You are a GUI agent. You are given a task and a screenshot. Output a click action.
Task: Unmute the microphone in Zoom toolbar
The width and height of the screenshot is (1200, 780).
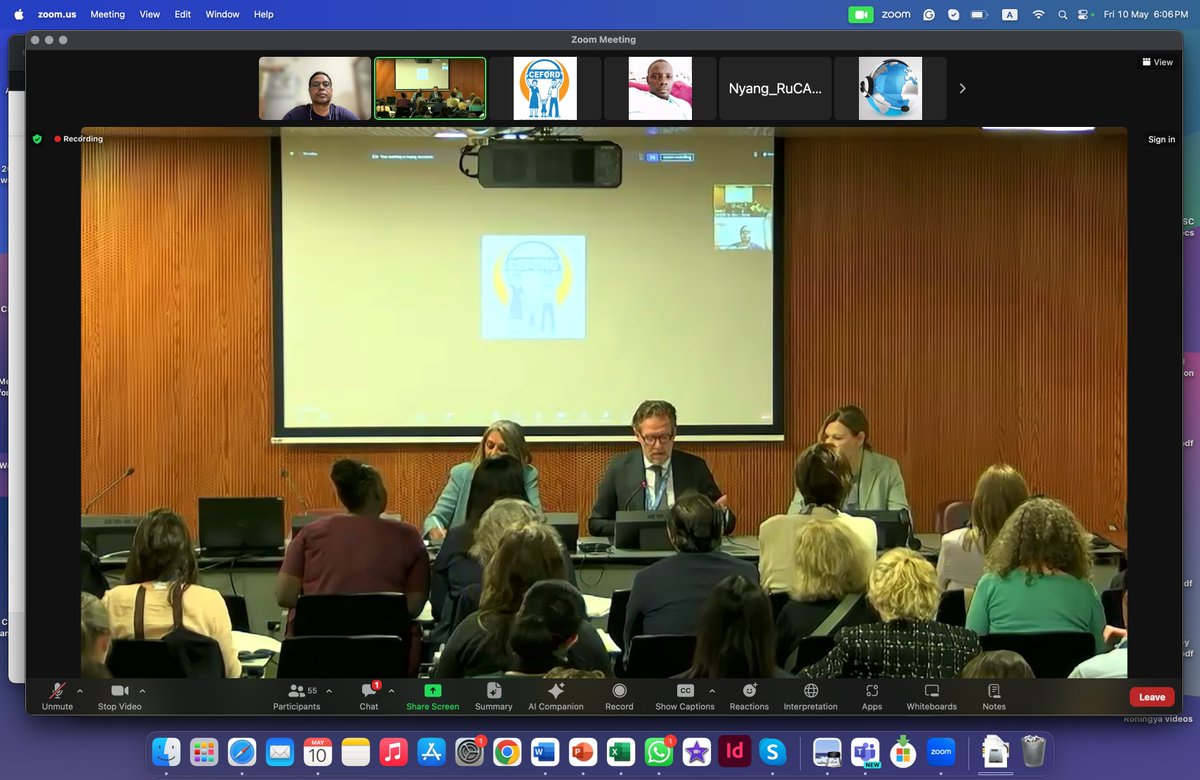click(x=57, y=697)
